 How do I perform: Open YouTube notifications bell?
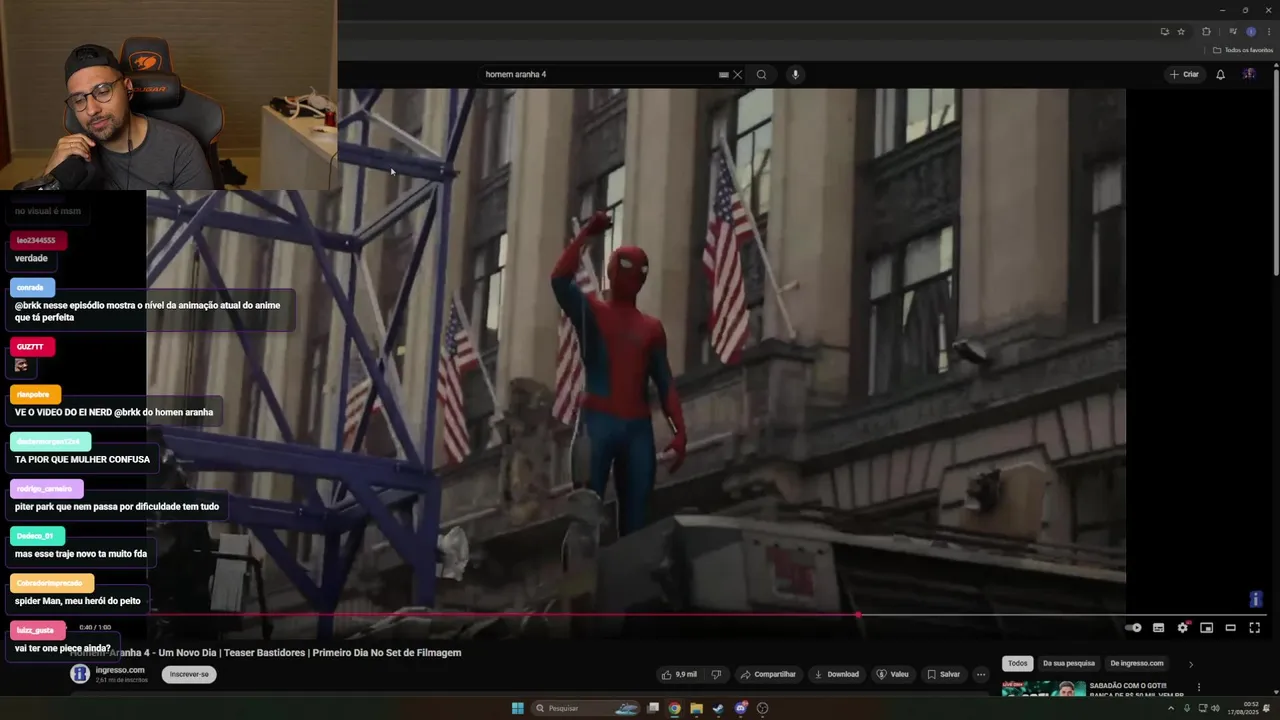pyautogui.click(x=1220, y=74)
